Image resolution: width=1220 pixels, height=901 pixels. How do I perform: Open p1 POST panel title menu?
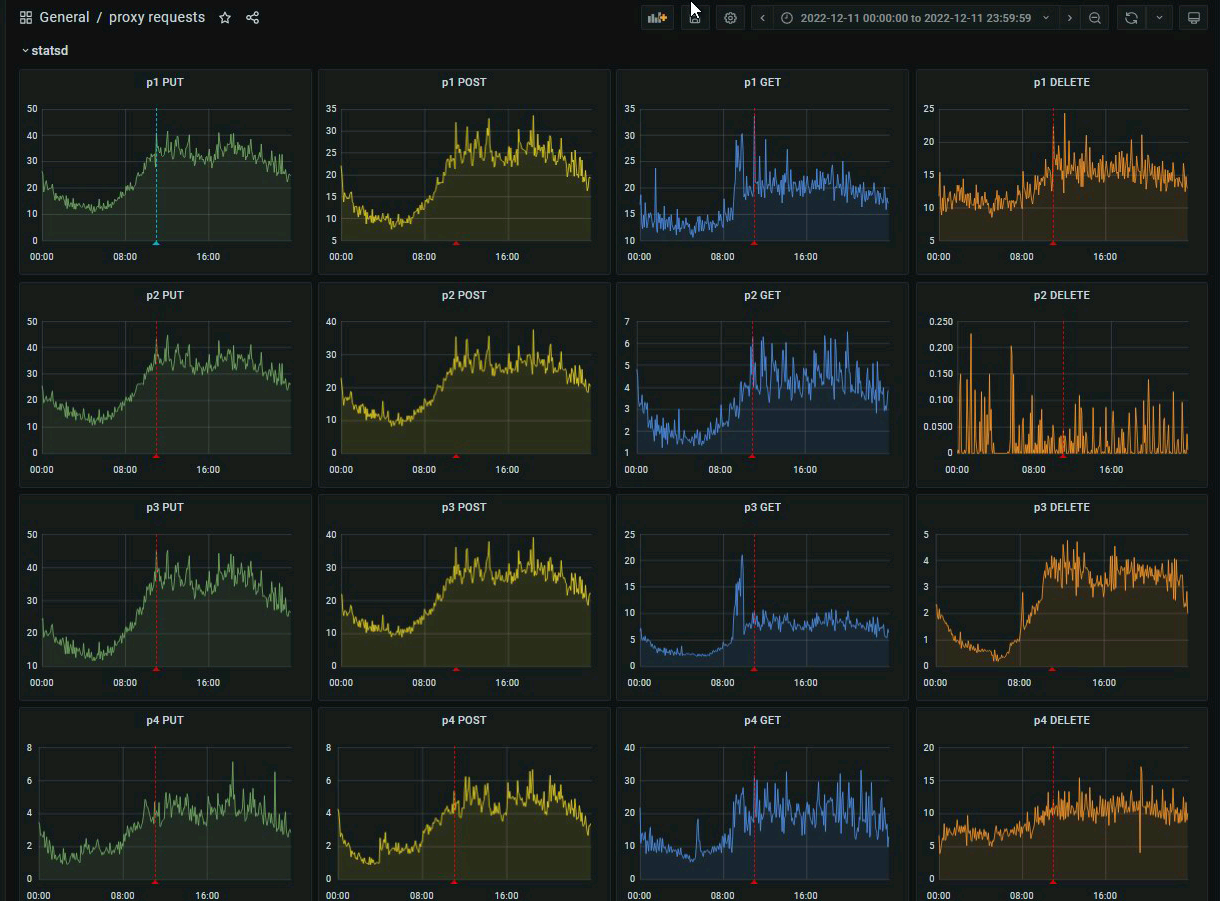[x=464, y=82]
